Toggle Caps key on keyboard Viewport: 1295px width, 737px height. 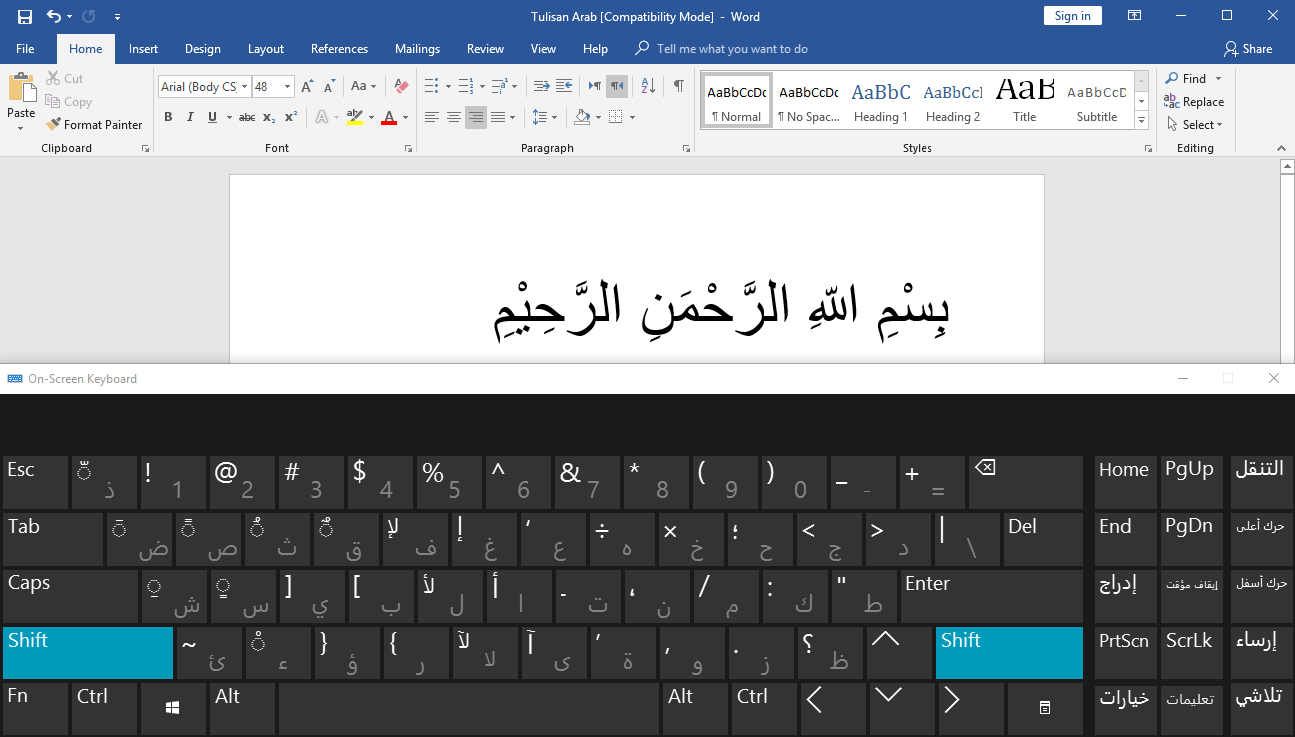tap(70, 596)
